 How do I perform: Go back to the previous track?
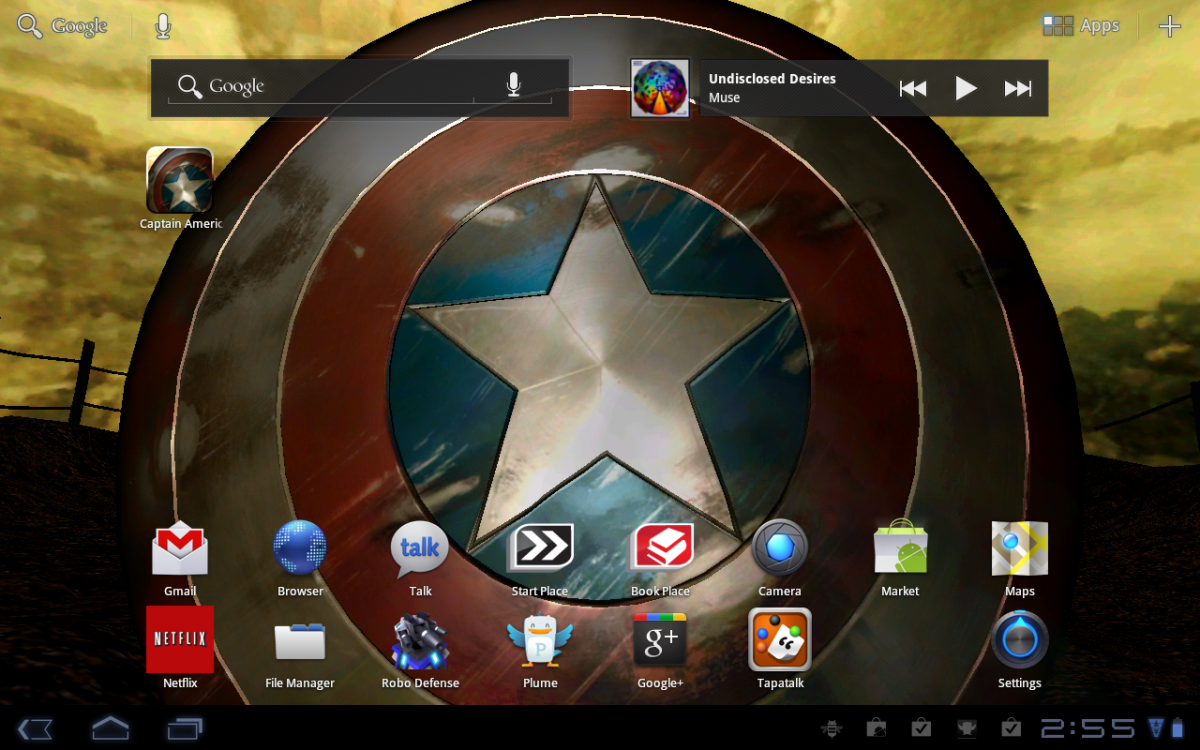[x=913, y=88]
